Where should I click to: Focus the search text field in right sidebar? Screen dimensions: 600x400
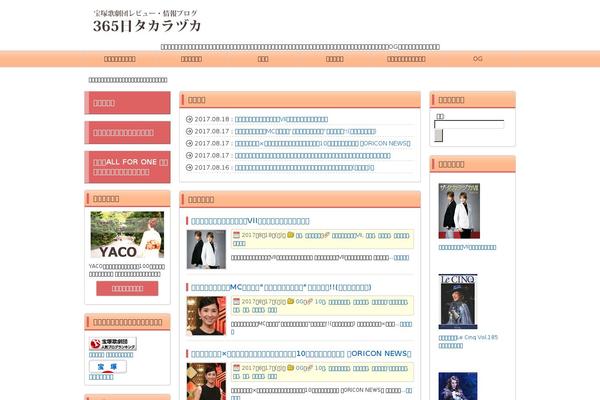pyautogui.click(x=469, y=124)
